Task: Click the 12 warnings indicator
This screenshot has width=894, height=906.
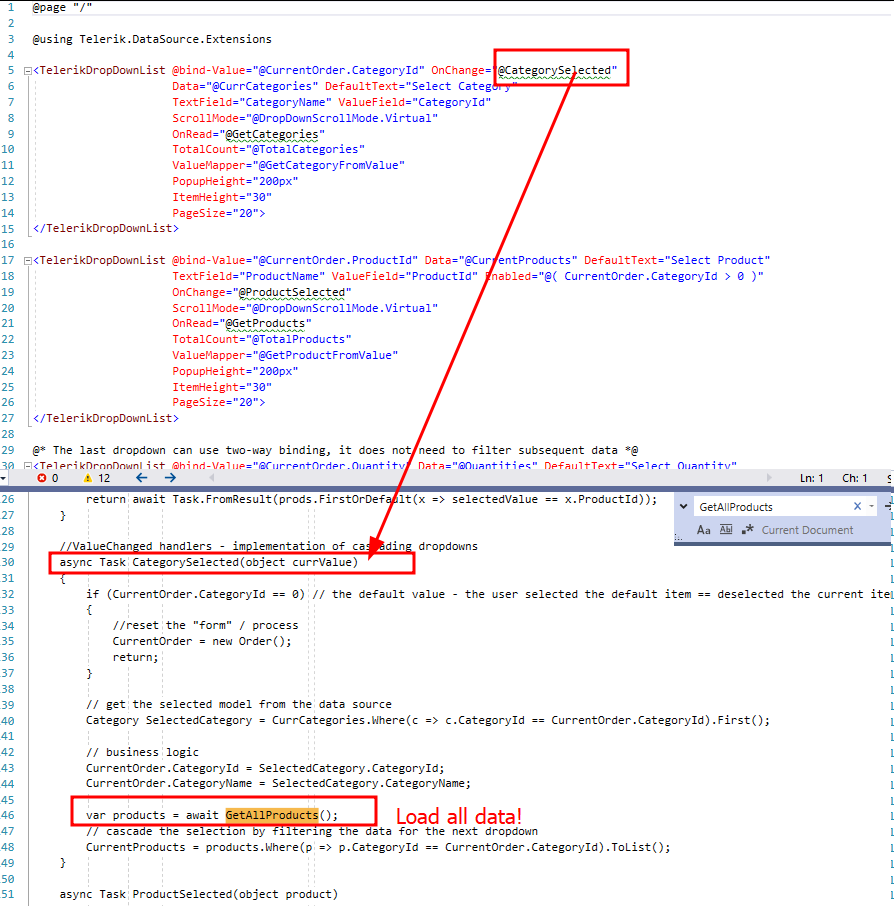Action: [97, 477]
